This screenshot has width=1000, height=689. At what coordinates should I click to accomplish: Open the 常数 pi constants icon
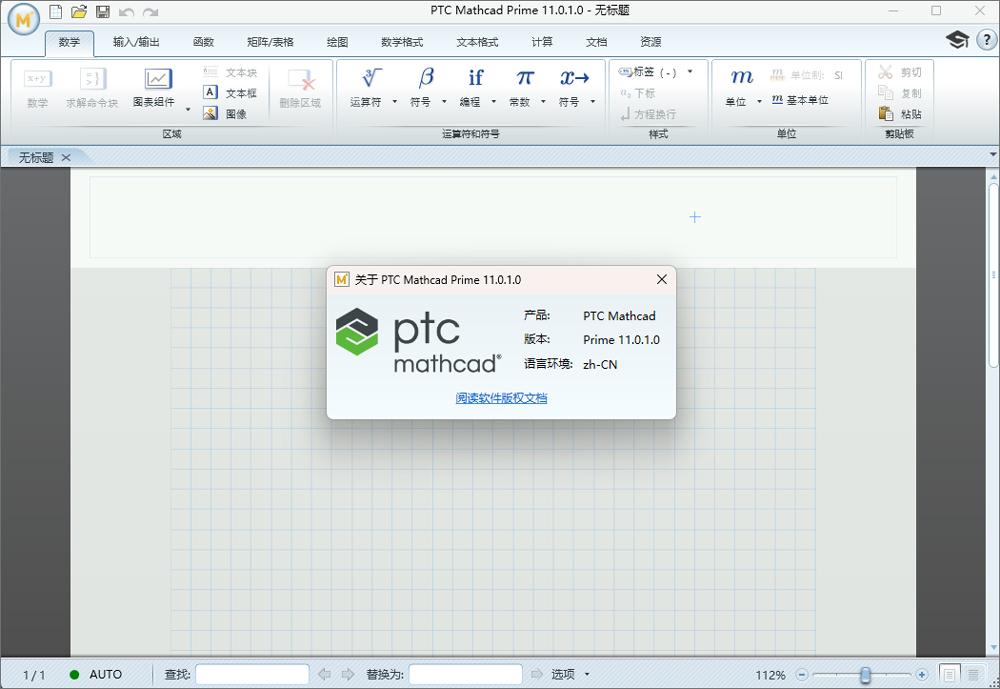[x=525, y=78]
